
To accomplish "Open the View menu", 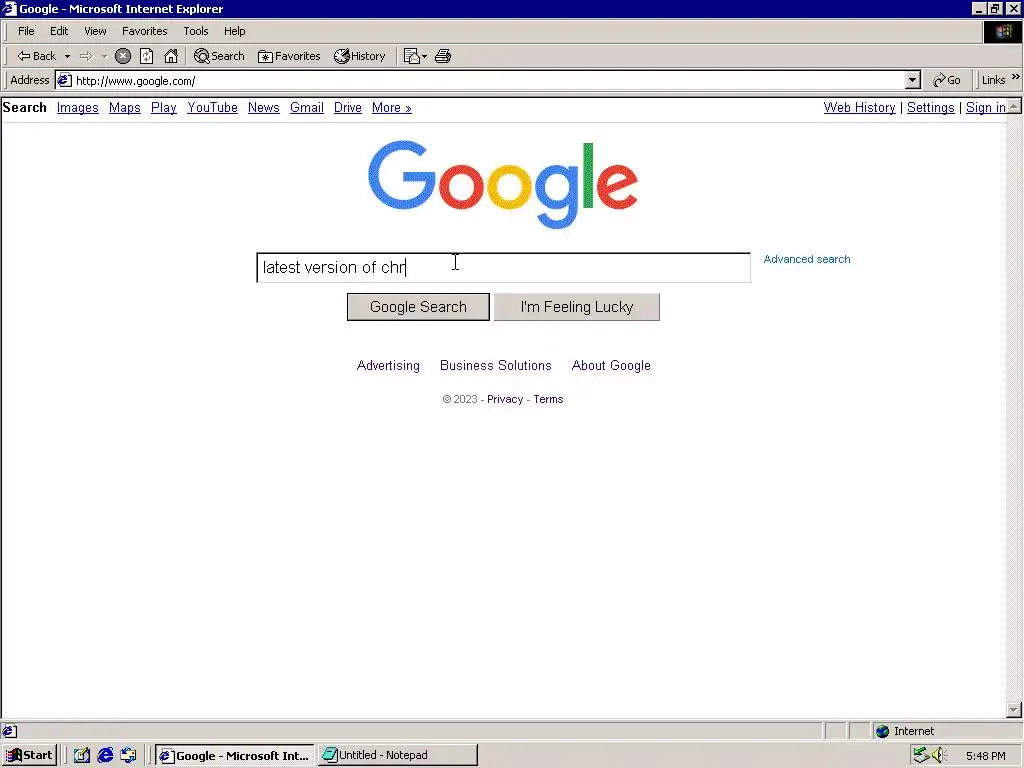I will coord(95,31).
